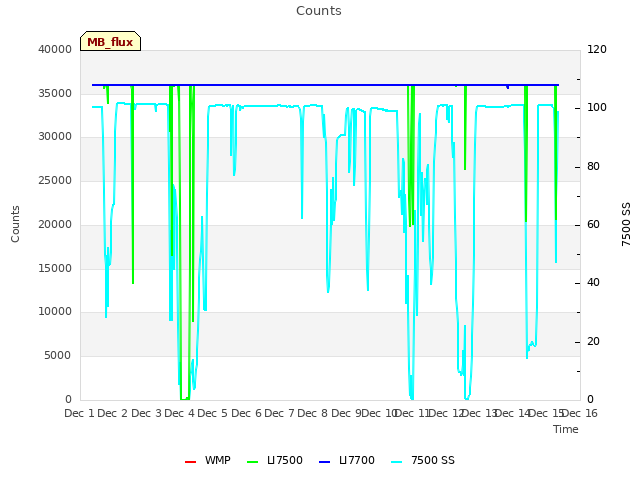Click the 40000 y-axis tick label
Screen dimensions: 640x480
pos(55,49)
